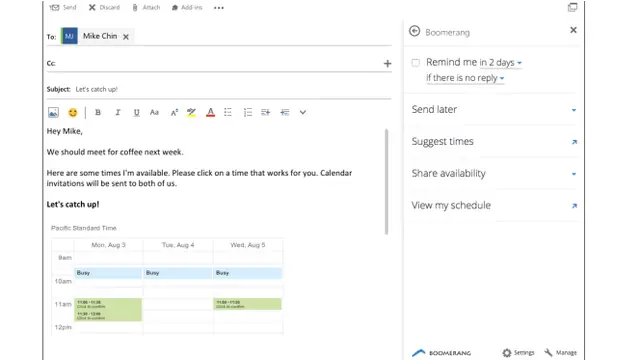Toggle bold formatting

(98, 112)
